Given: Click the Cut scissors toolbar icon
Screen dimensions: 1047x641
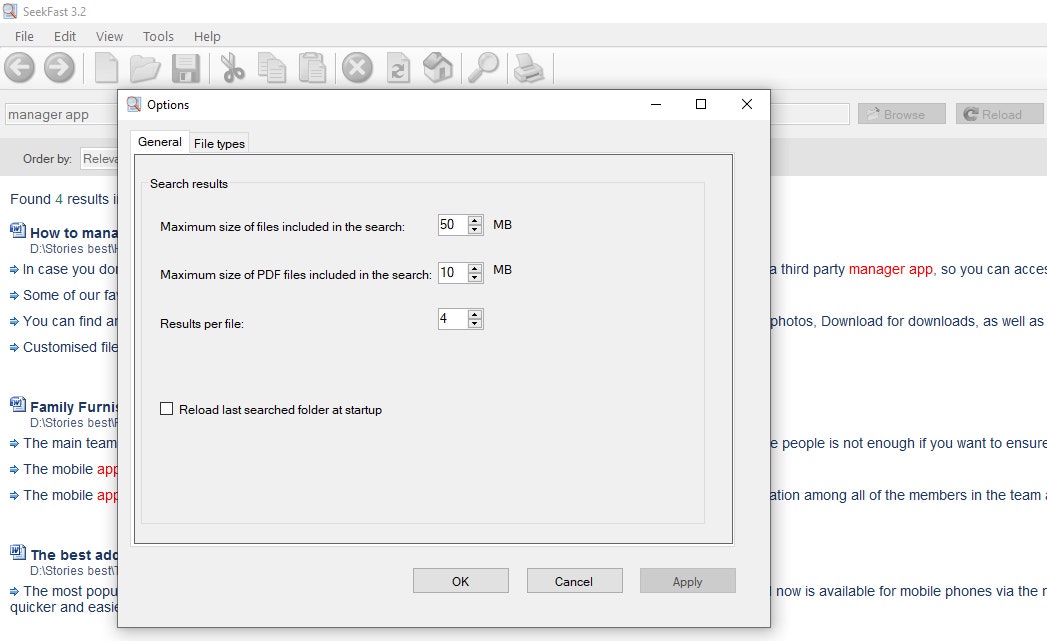Looking at the screenshot, I should coord(232,67).
